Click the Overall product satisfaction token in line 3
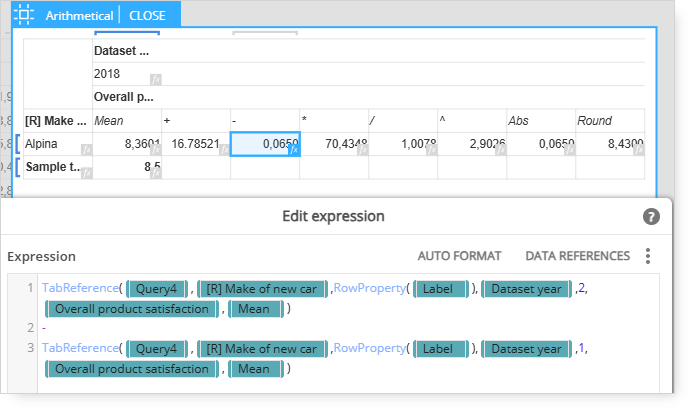690x409 pixels. [x=132, y=369]
